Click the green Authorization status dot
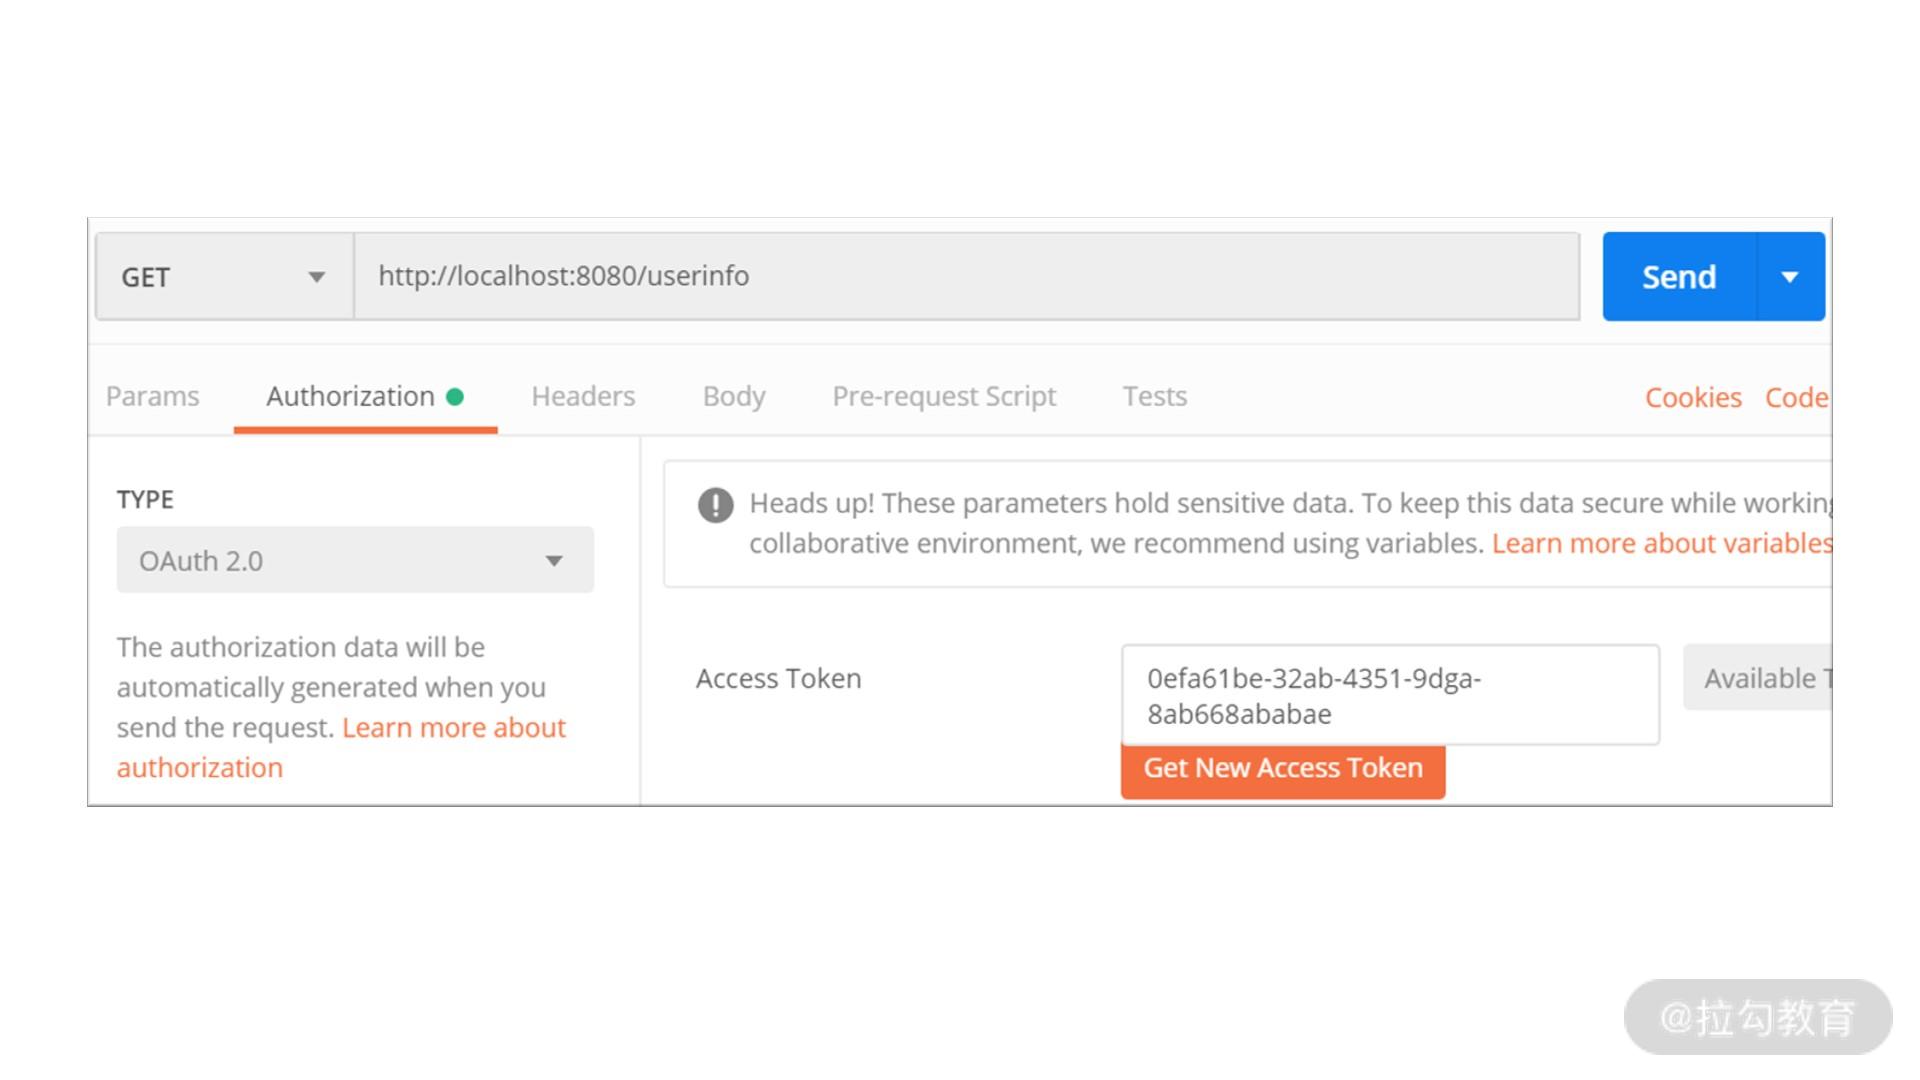 click(455, 397)
